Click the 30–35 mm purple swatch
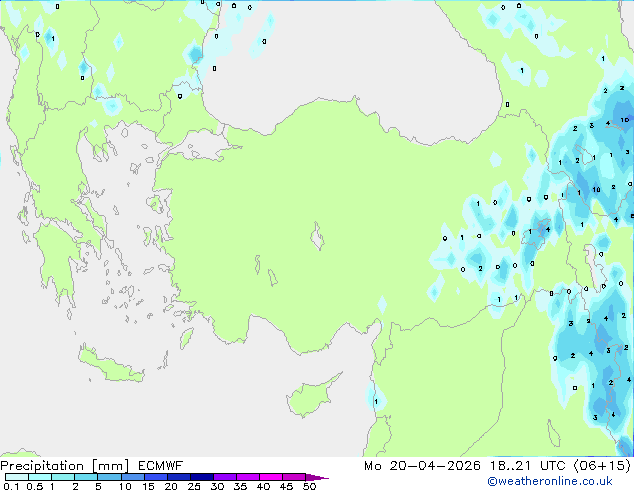Viewport: 634px width, 490px height. [x=224, y=477]
